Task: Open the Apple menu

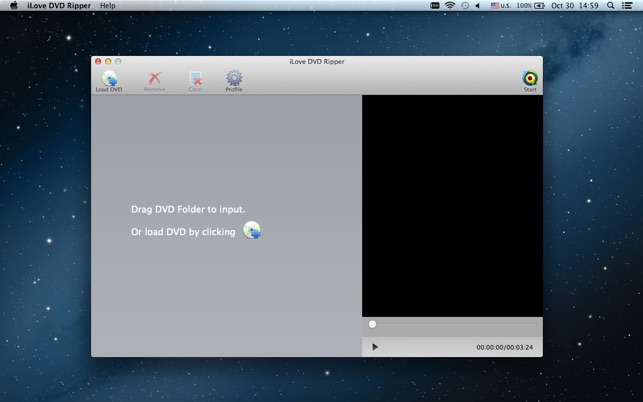Action: pos(13,6)
